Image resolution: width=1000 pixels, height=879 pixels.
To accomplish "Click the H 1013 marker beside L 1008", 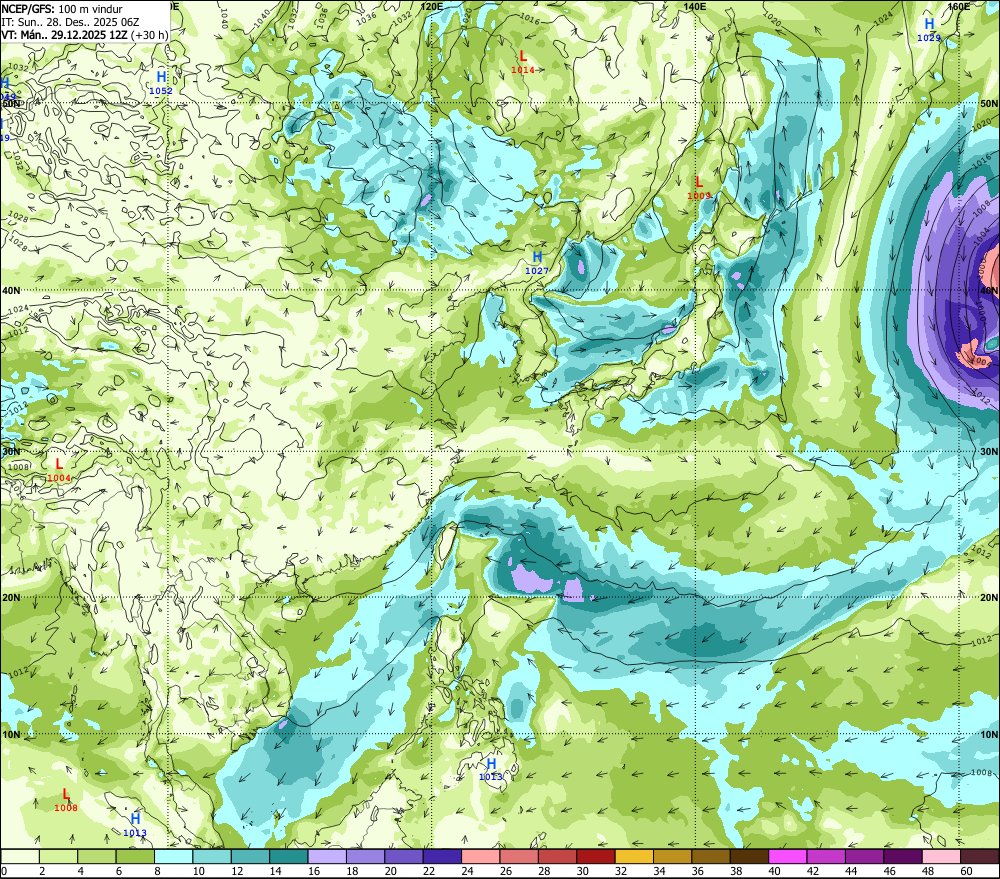I will 135,825.
